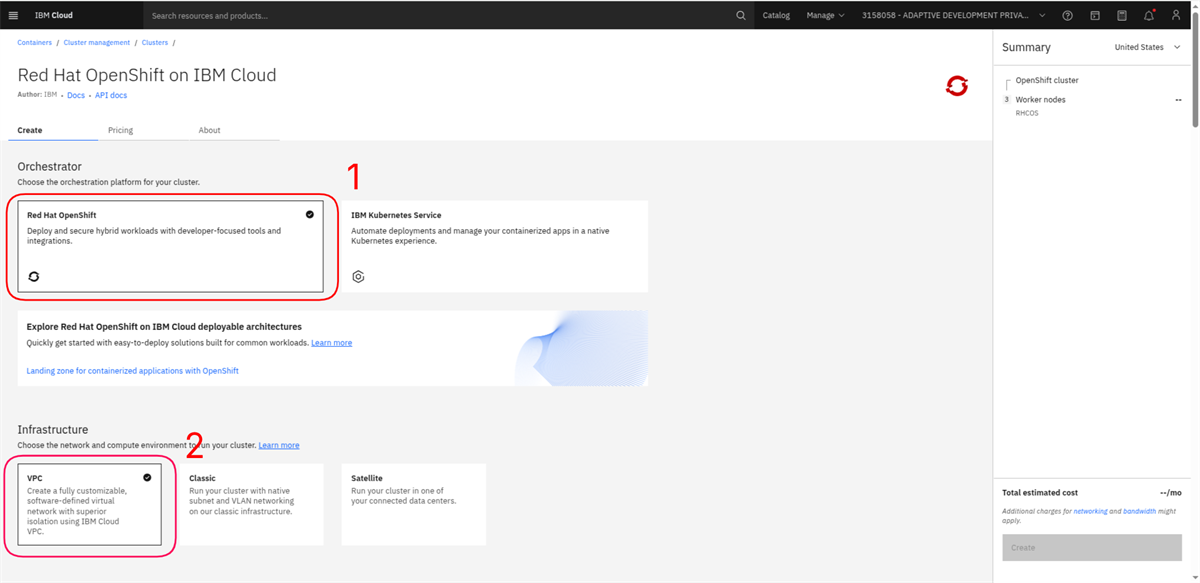The width and height of the screenshot is (1200, 583).
Task: Open the hamburger navigation menu
Action: 13,16
